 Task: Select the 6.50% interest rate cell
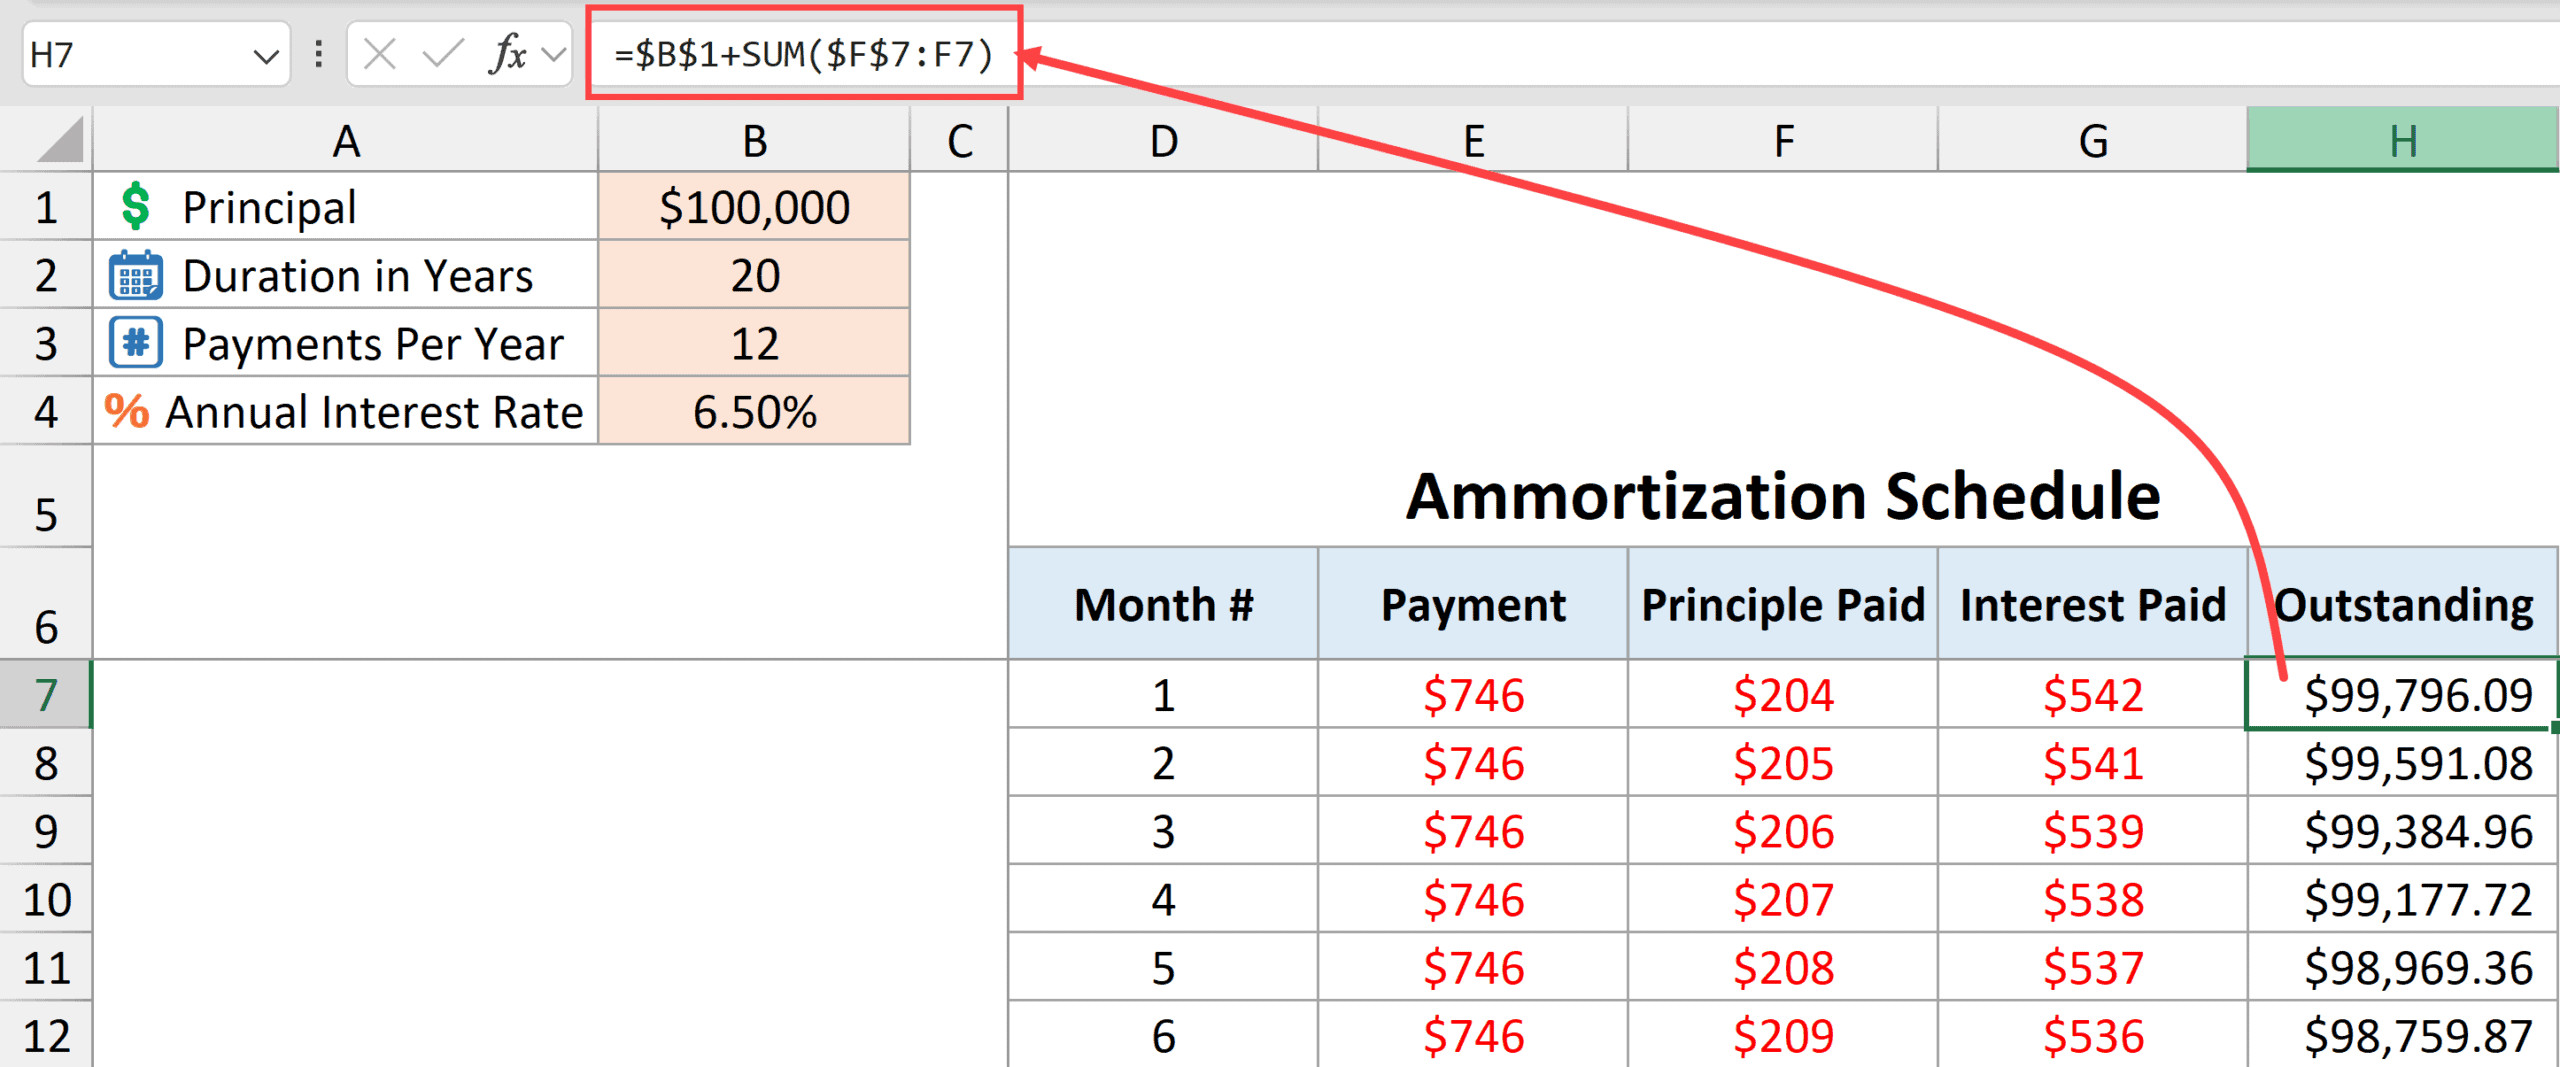click(x=754, y=411)
